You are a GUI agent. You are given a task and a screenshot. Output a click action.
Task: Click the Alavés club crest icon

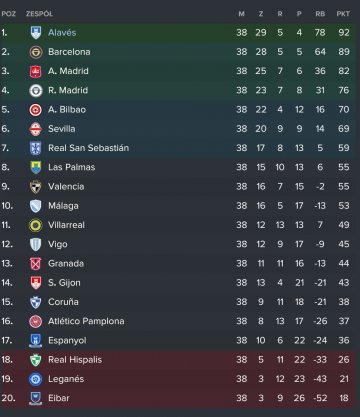click(x=36, y=33)
